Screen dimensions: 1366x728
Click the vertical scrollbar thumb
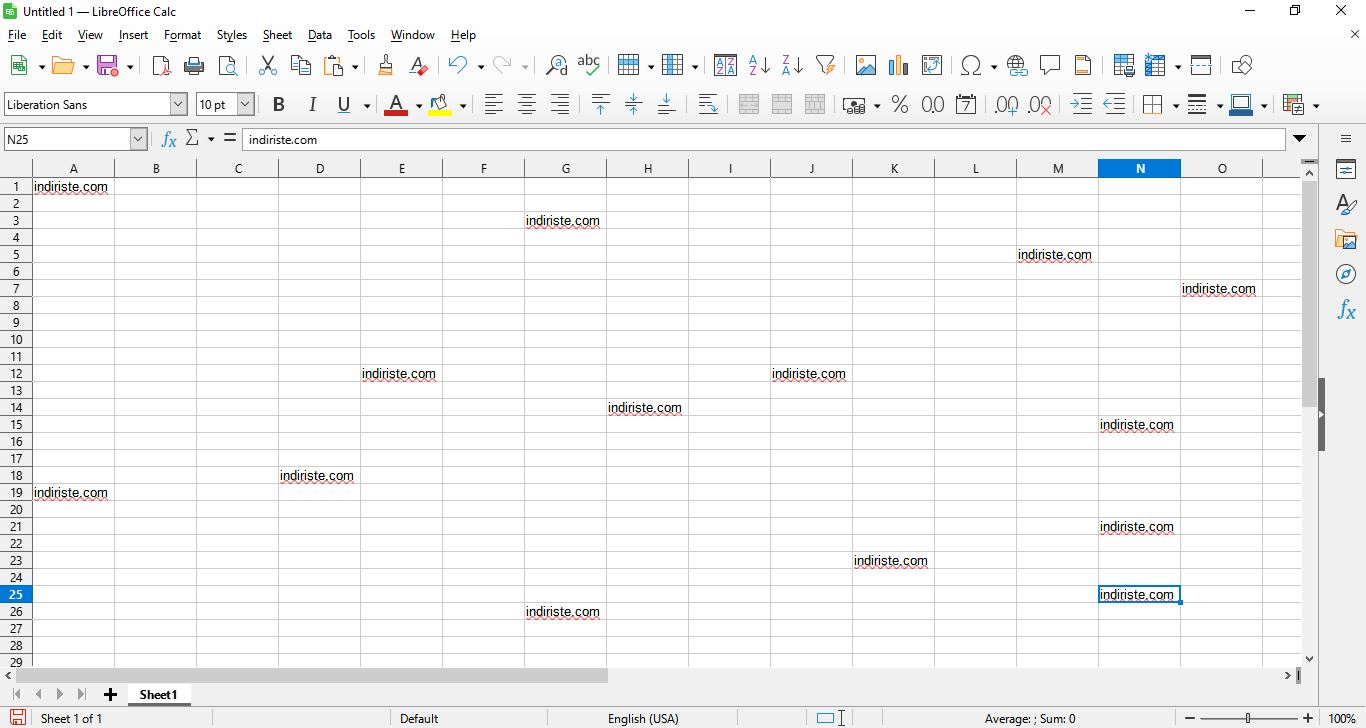(x=1309, y=295)
